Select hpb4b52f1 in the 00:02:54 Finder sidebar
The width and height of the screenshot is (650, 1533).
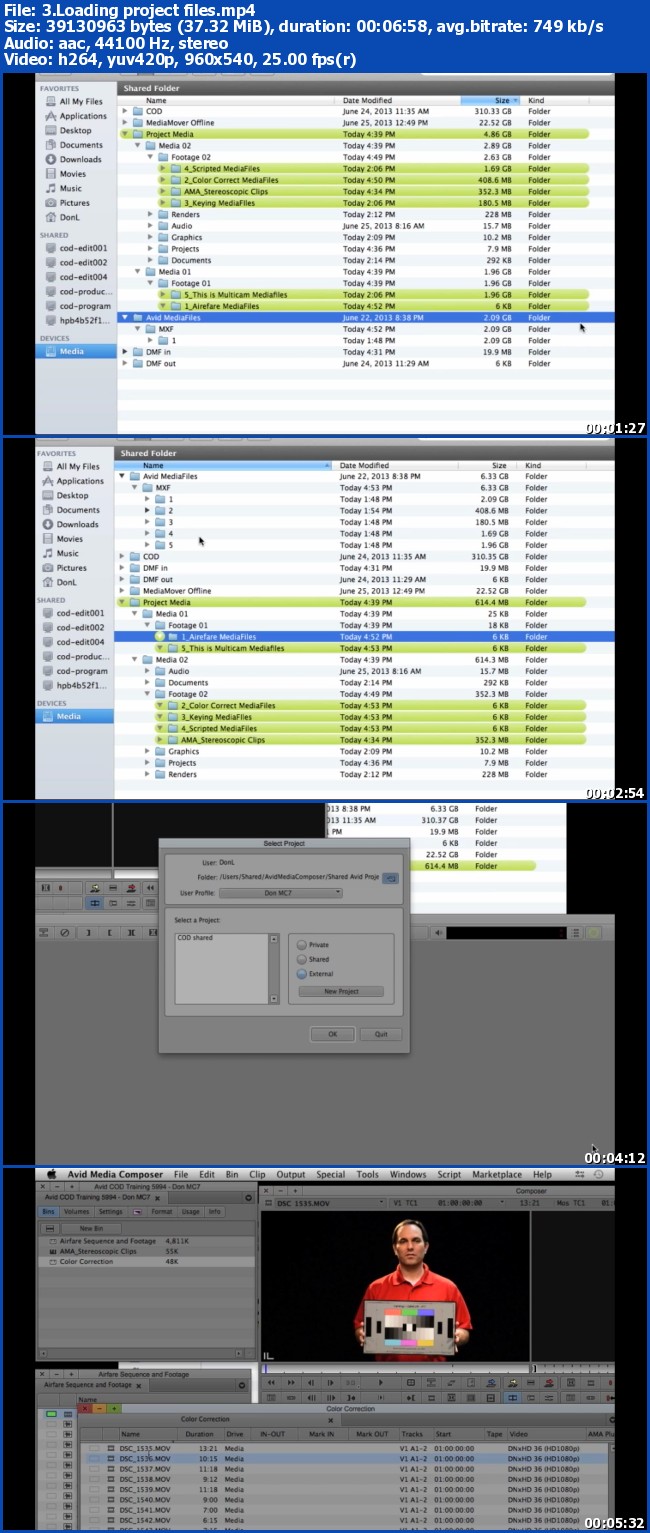[74, 686]
